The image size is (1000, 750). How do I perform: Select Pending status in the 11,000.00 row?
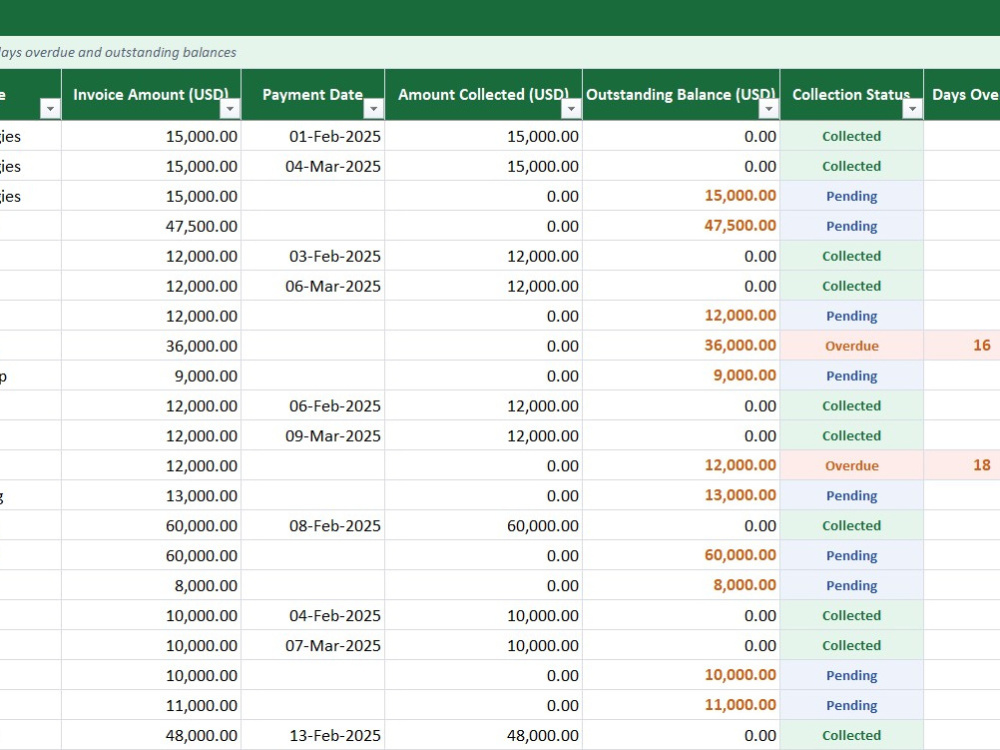[x=851, y=706]
